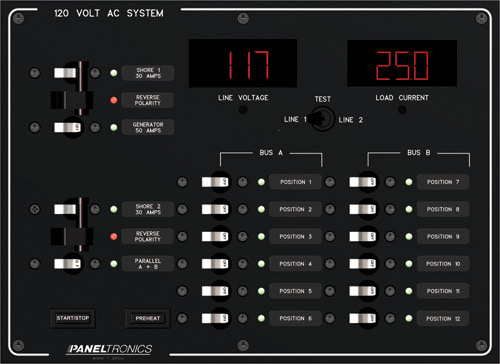Click the green Parallel A + B indicator light

[114, 264]
